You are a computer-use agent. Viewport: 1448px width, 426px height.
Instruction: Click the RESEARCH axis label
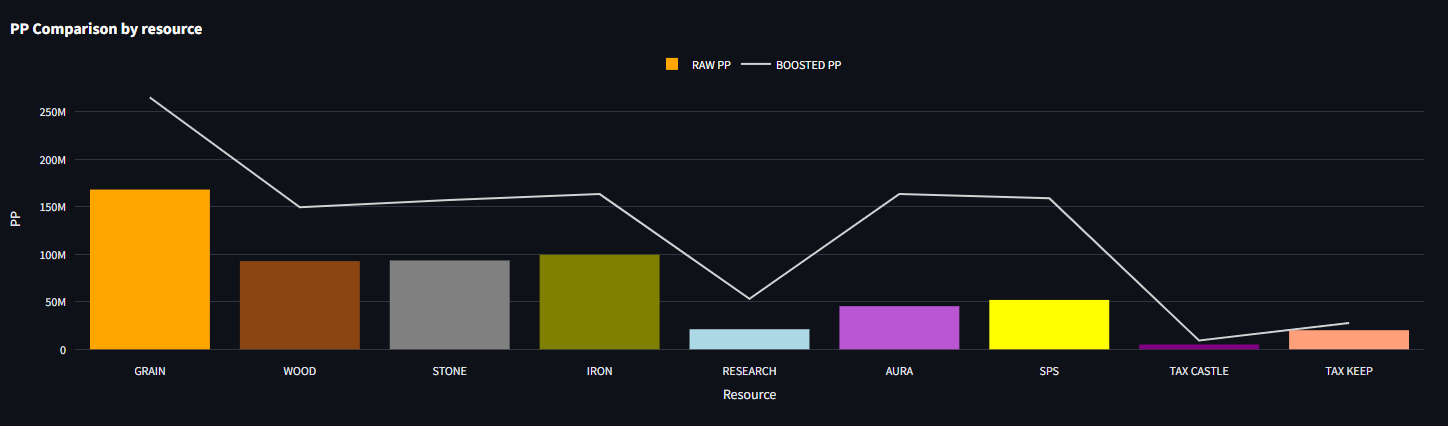click(x=749, y=371)
